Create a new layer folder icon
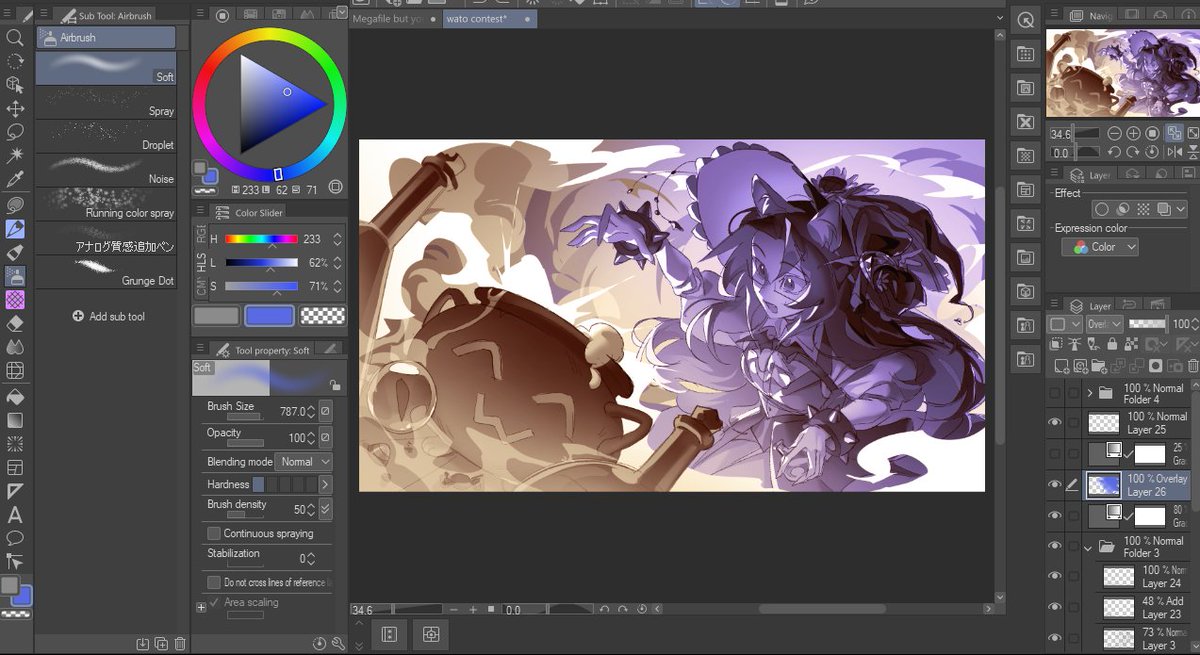The width and height of the screenshot is (1200, 655). point(1098,366)
